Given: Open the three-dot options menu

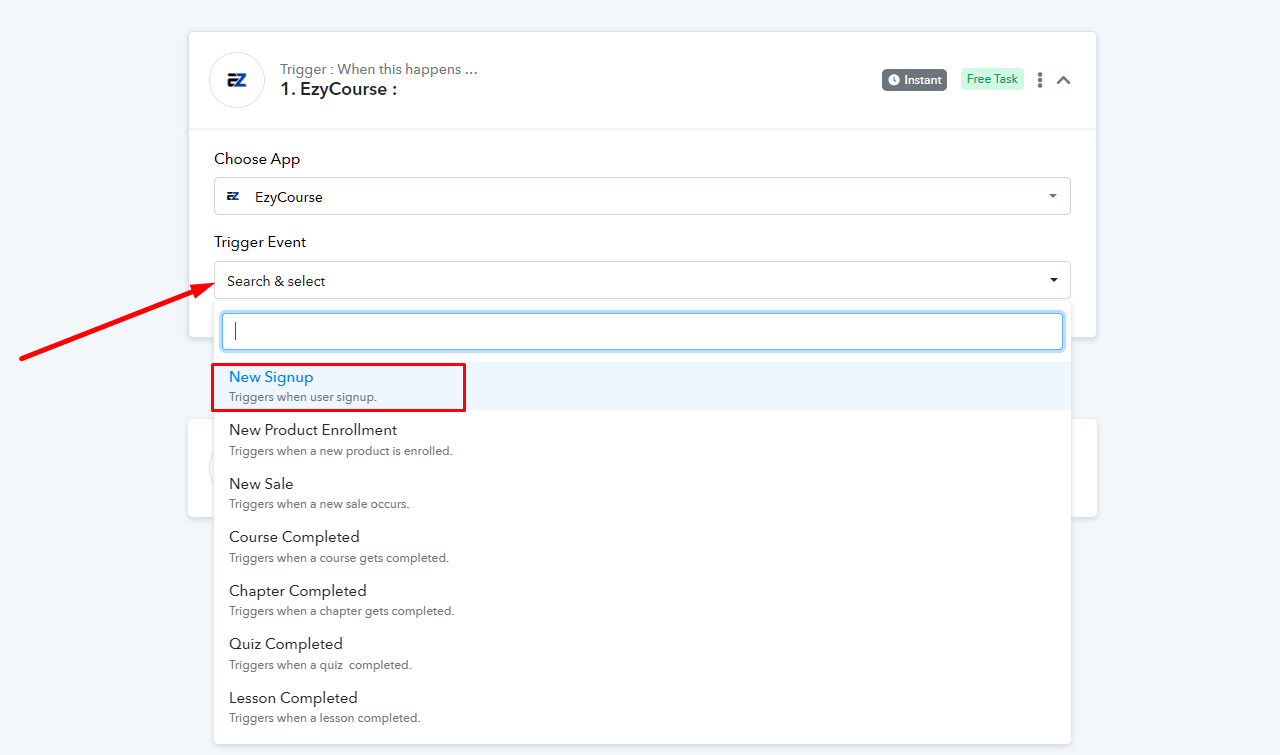Looking at the screenshot, I should (x=1040, y=80).
